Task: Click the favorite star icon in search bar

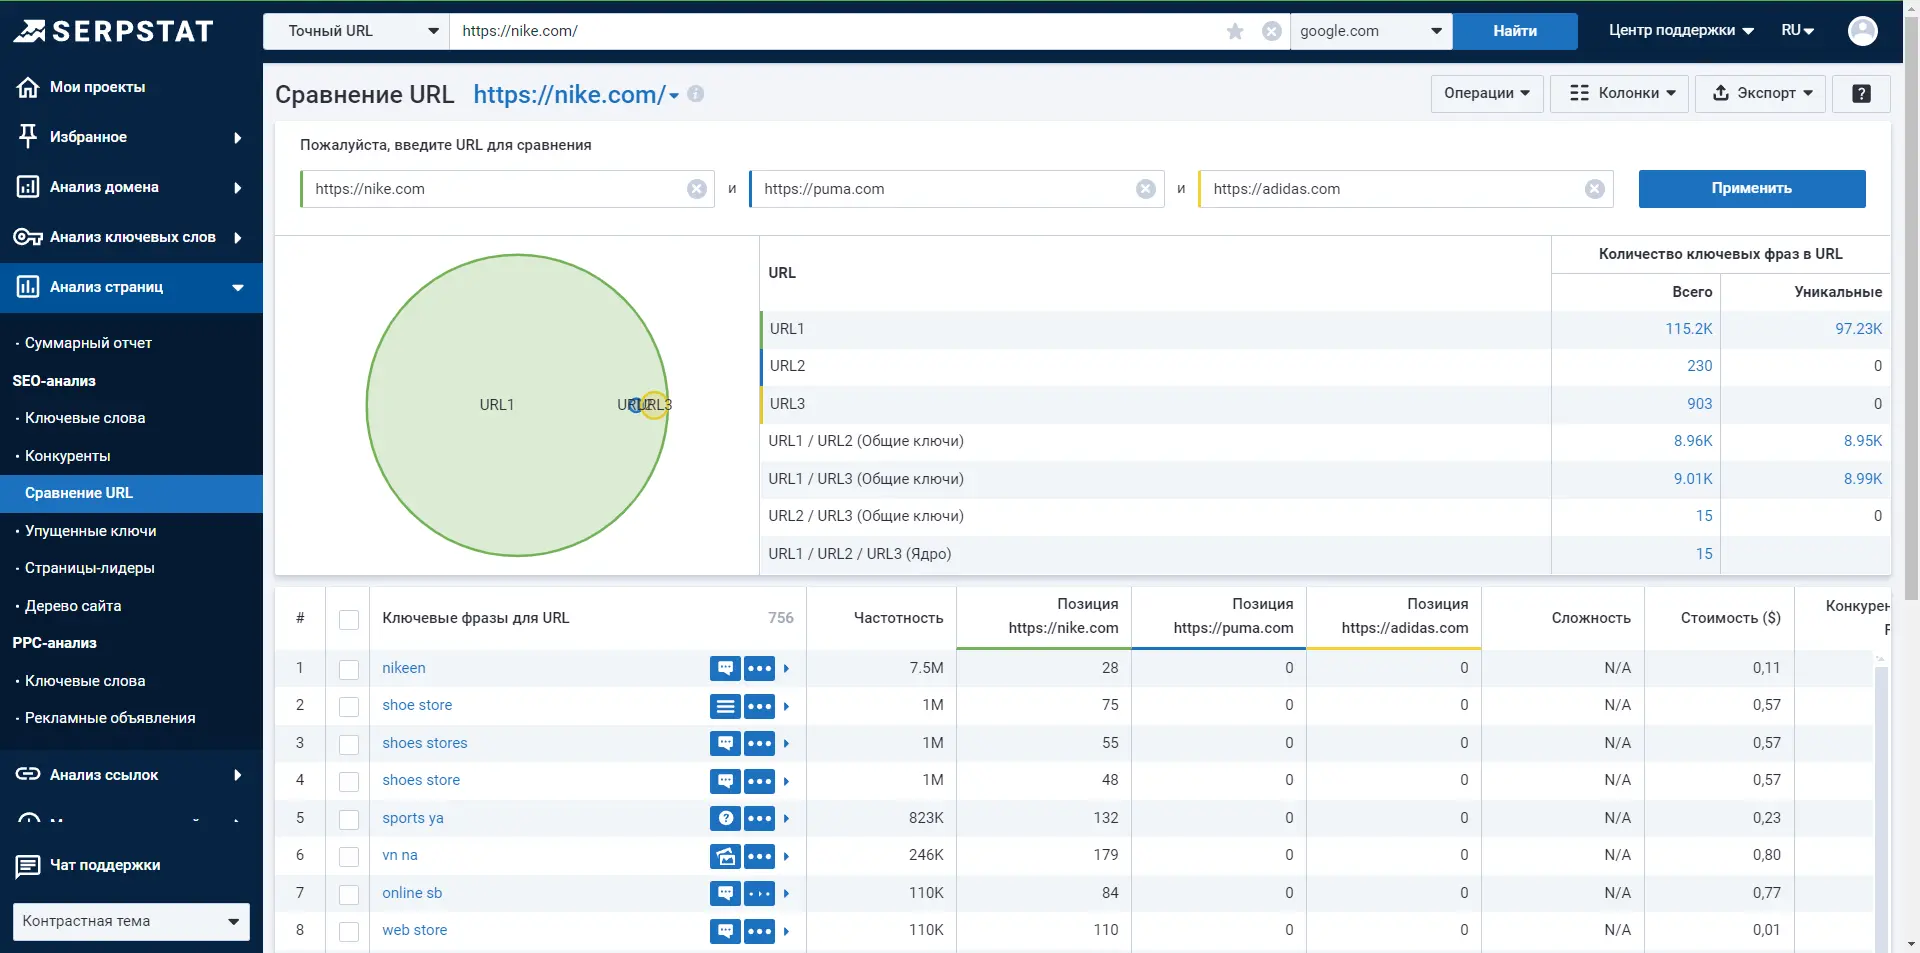Action: tap(1235, 31)
